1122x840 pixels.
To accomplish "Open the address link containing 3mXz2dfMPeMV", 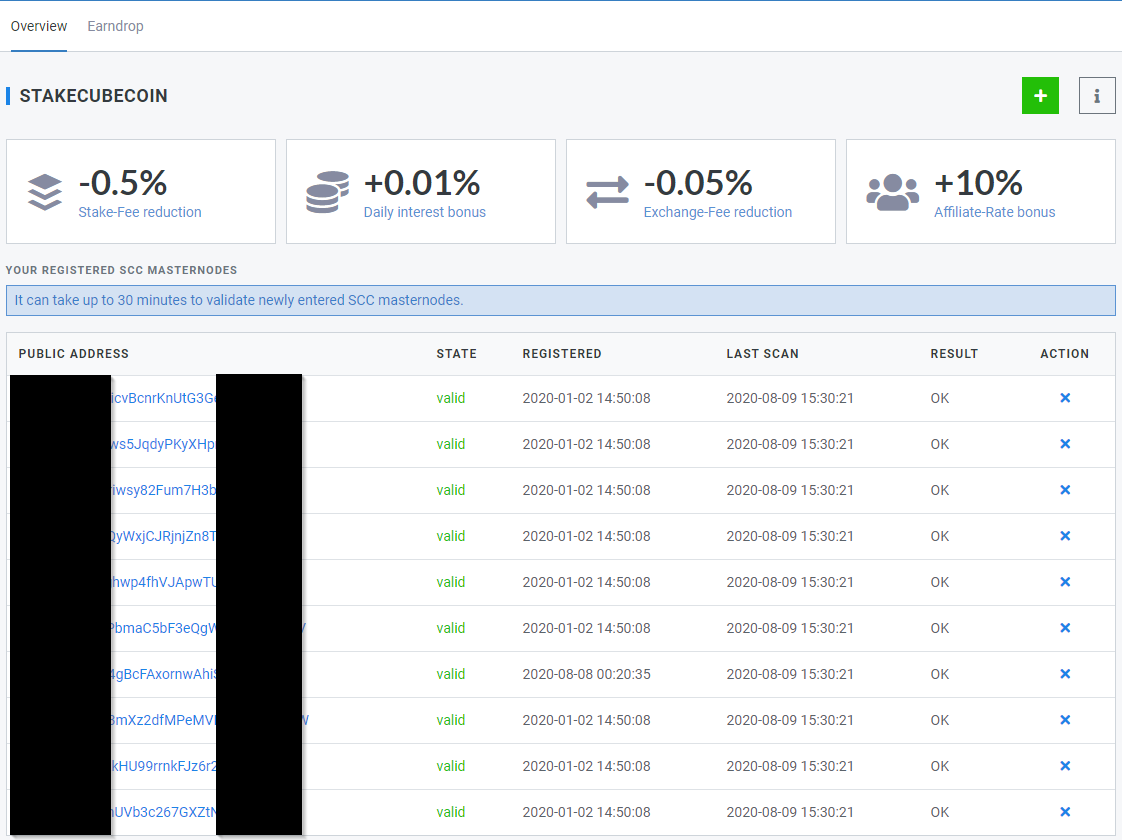I will click(163, 720).
